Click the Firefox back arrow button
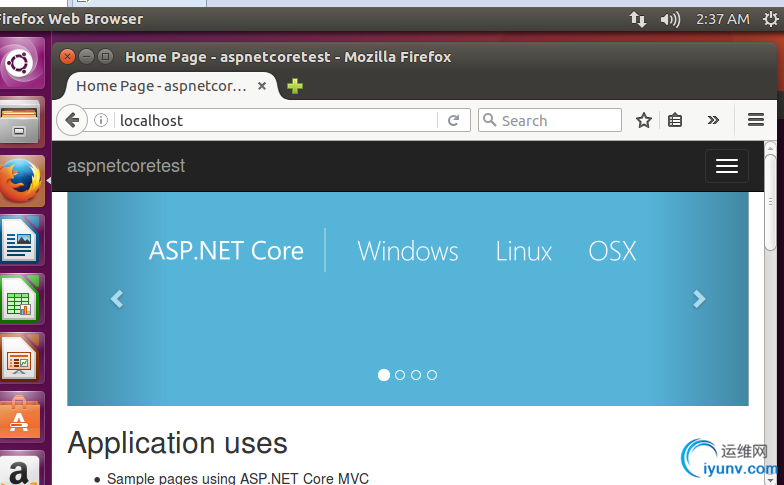 click(x=72, y=120)
